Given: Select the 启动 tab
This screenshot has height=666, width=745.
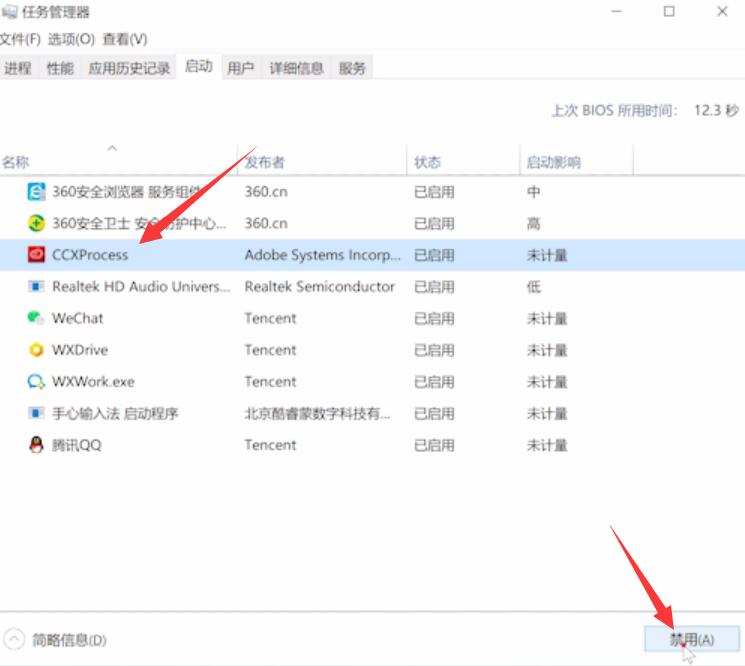Looking at the screenshot, I should click(x=199, y=67).
